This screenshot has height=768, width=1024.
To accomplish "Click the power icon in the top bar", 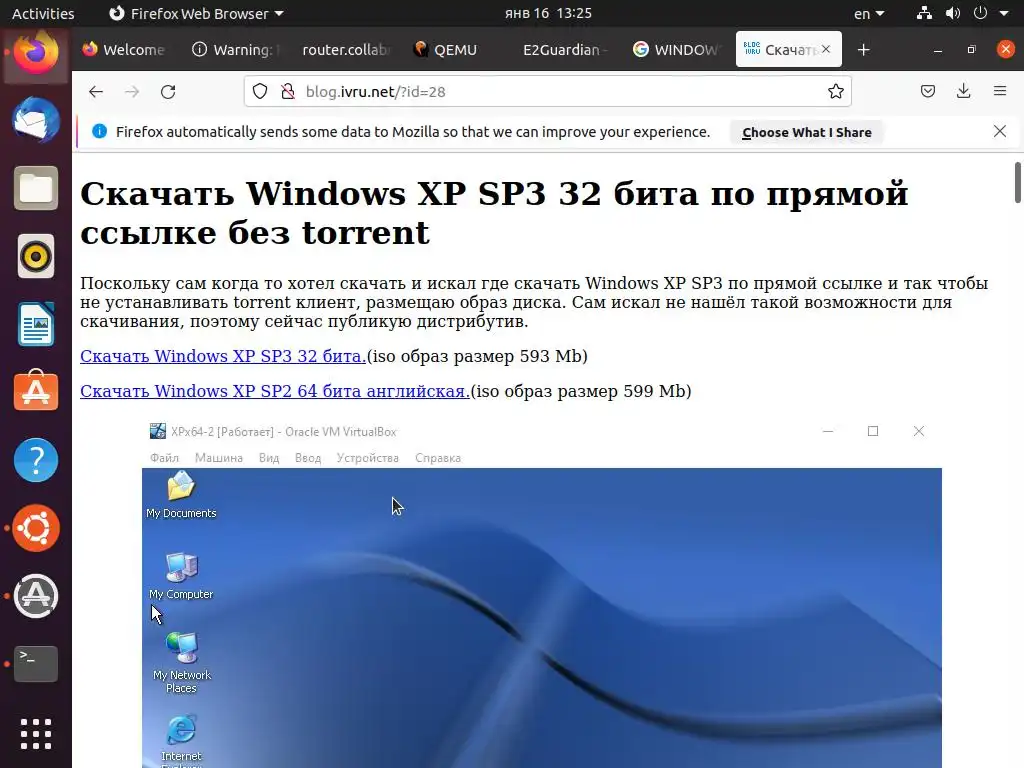I will 980,13.
